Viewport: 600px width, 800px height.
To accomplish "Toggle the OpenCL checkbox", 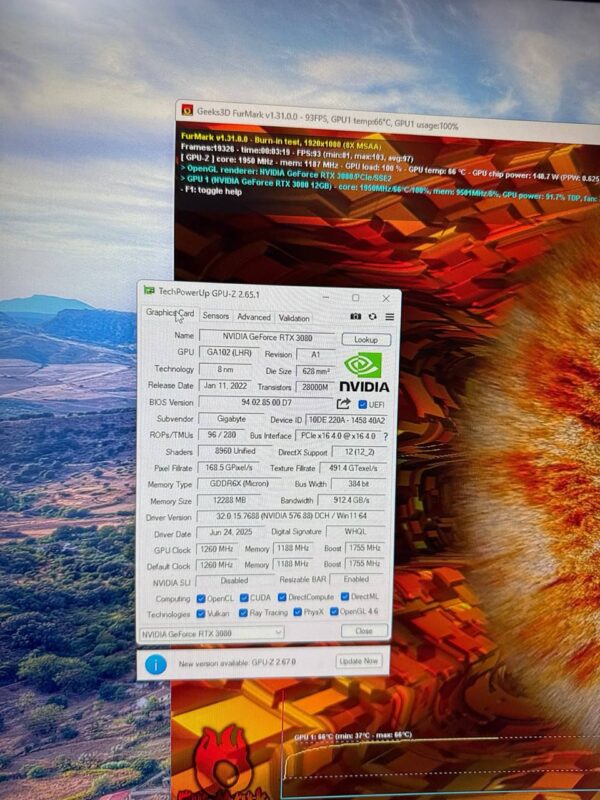I will click(201, 598).
